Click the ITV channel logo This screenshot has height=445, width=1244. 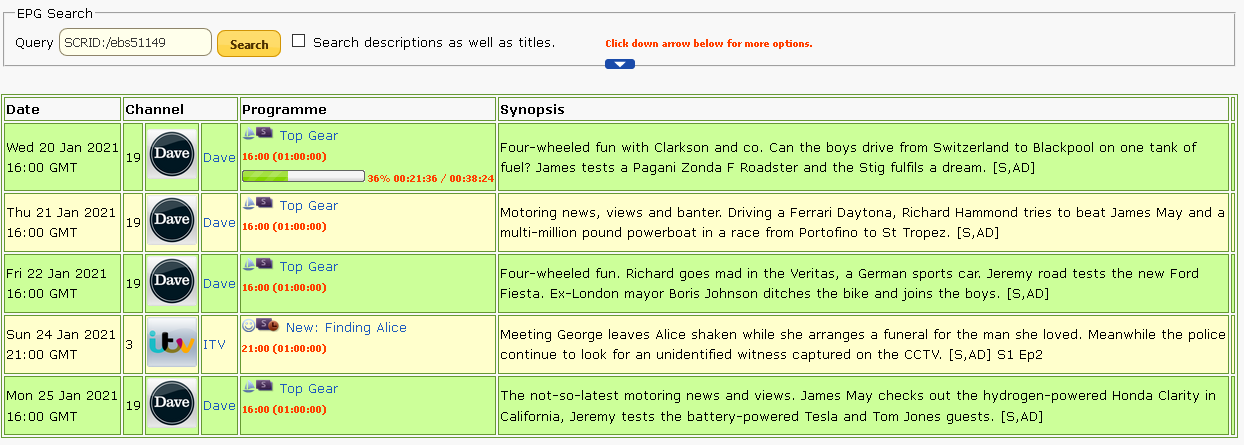pos(172,345)
